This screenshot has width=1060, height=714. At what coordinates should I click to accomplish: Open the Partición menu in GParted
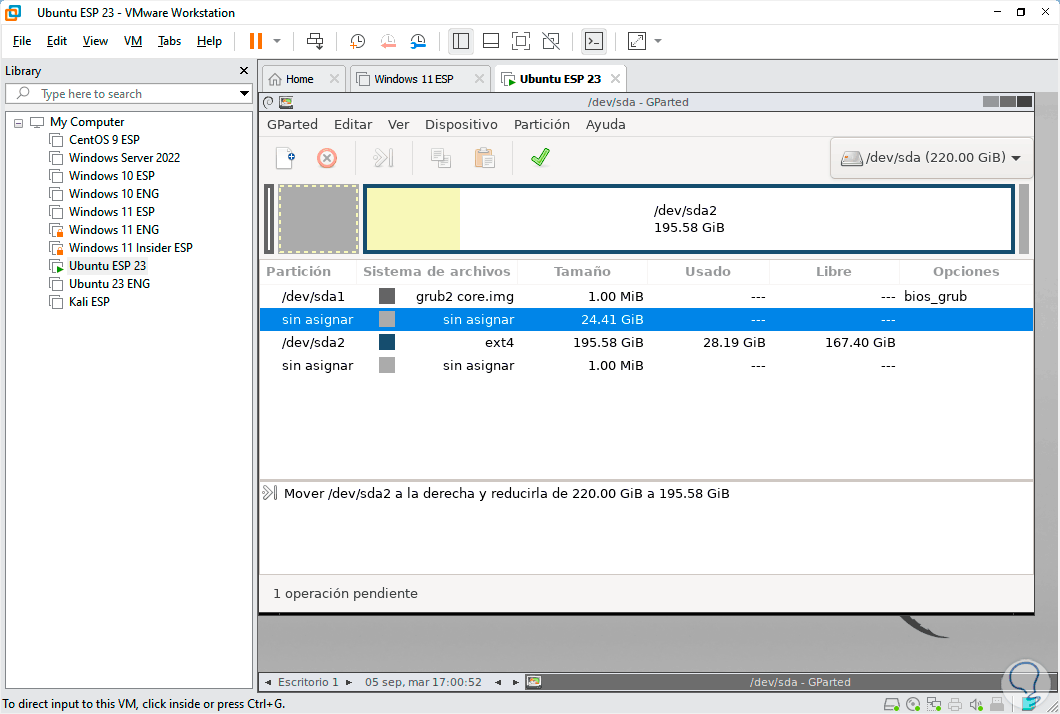coord(541,124)
